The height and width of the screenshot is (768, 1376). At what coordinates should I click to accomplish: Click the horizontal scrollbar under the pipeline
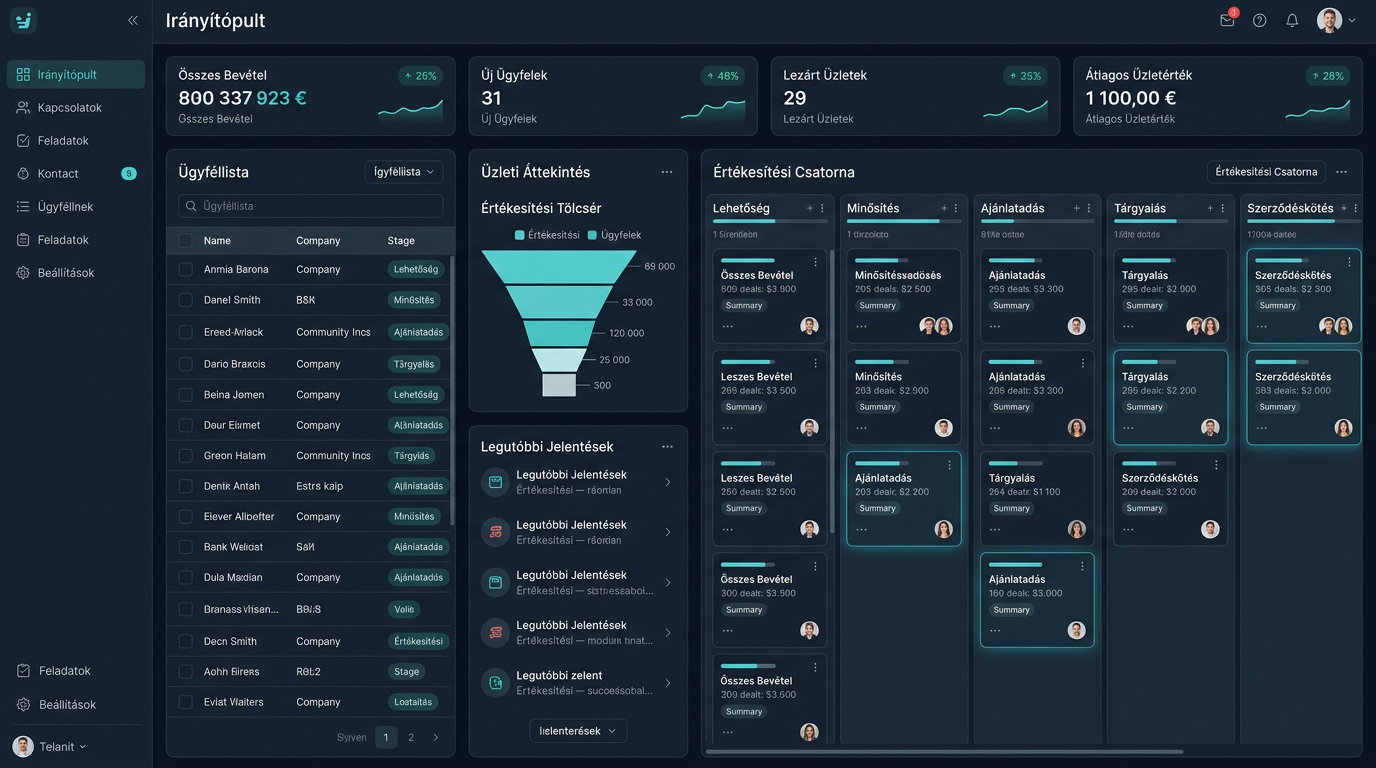tap(944, 751)
